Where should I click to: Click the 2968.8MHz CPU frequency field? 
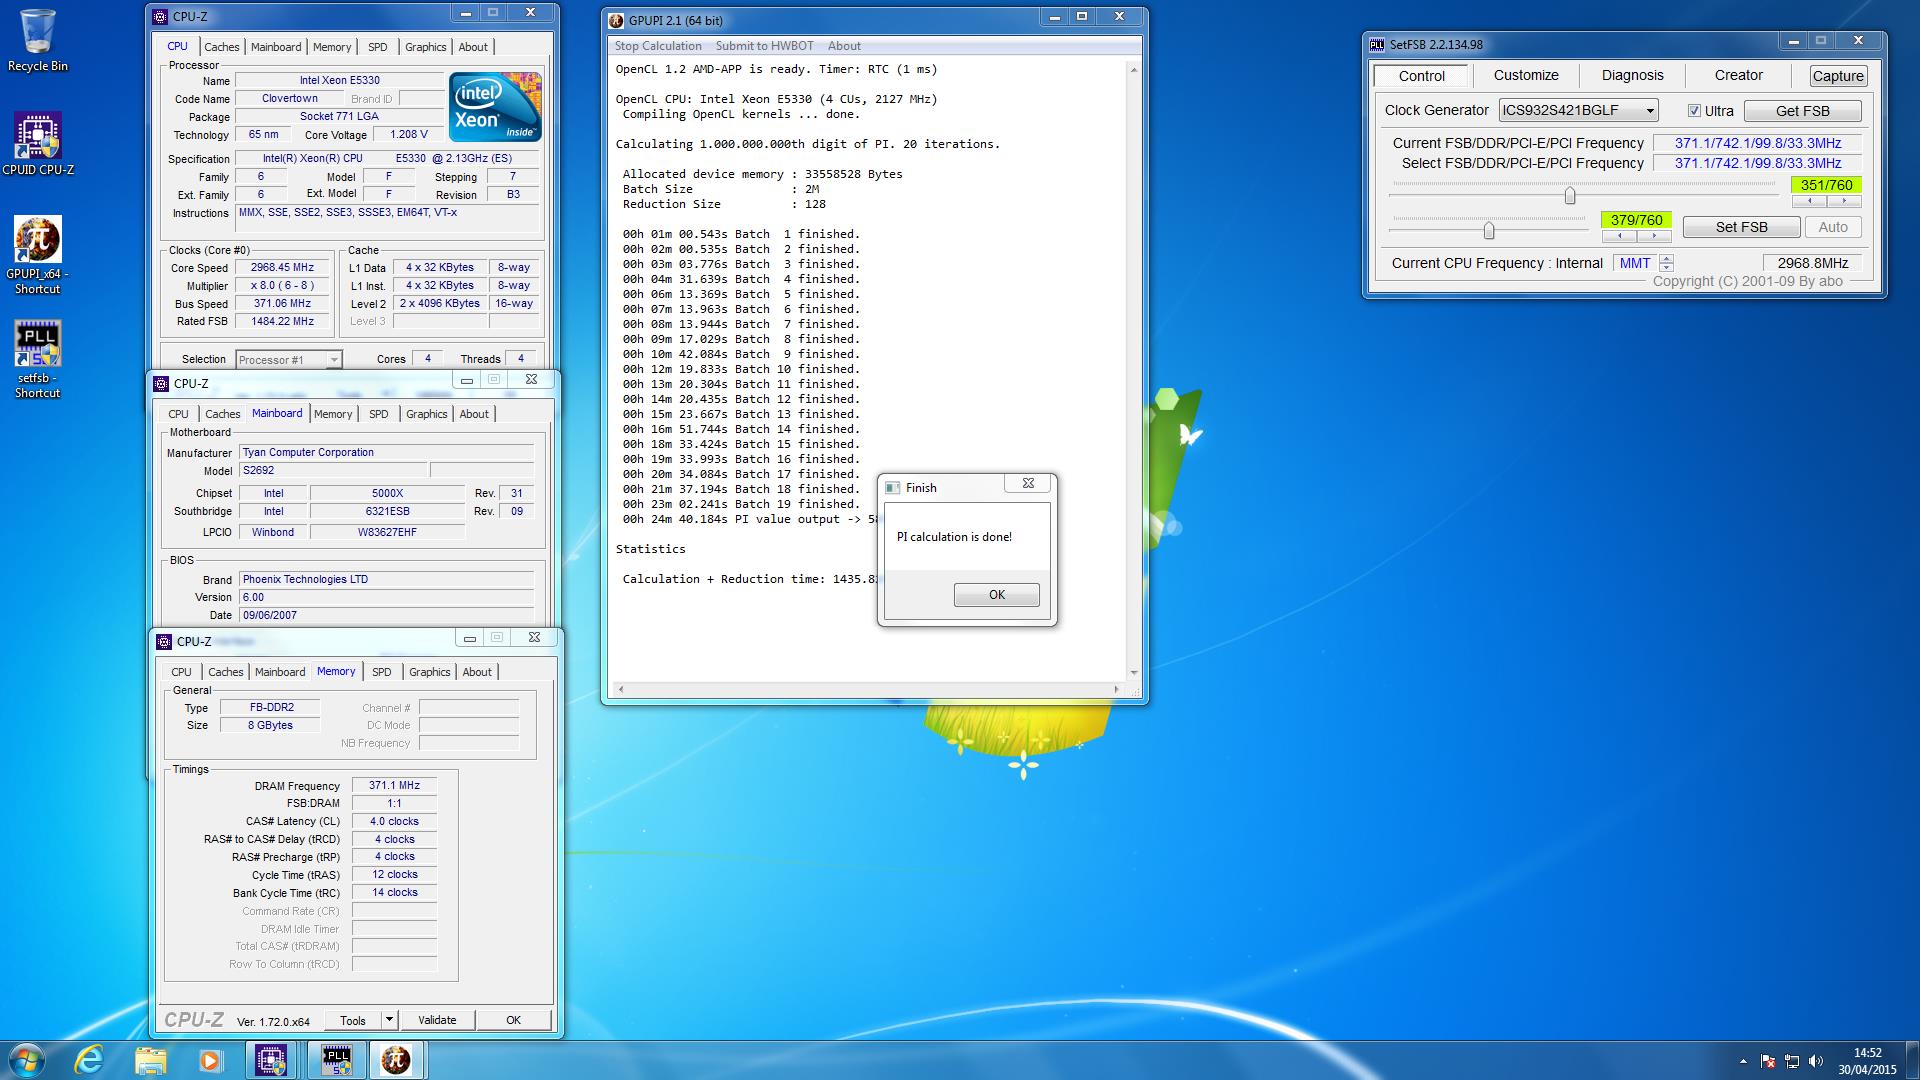click(1812, 263)
